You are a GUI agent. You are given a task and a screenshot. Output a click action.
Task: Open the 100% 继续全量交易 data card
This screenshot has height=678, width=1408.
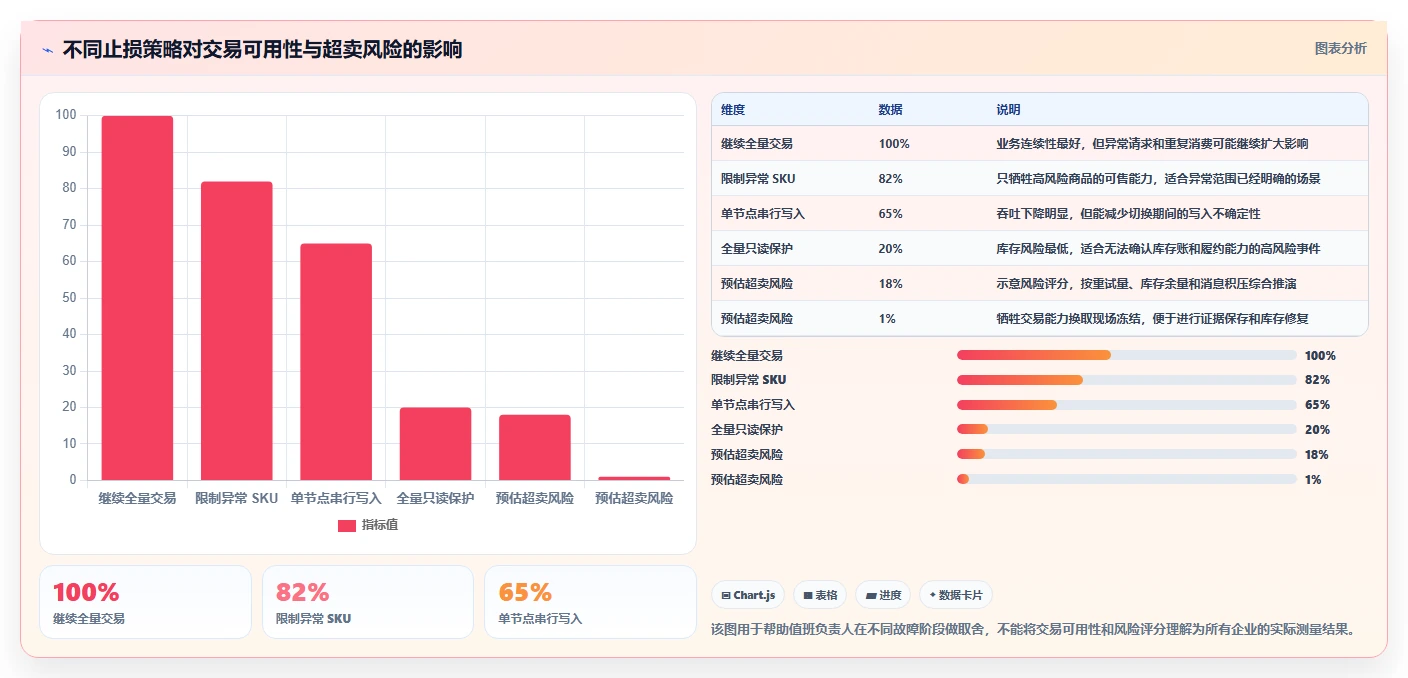145,602
